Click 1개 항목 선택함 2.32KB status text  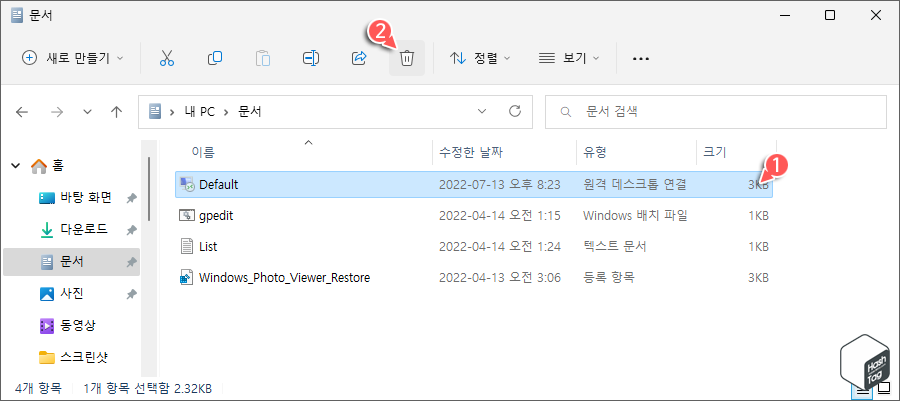click(148, 388)
